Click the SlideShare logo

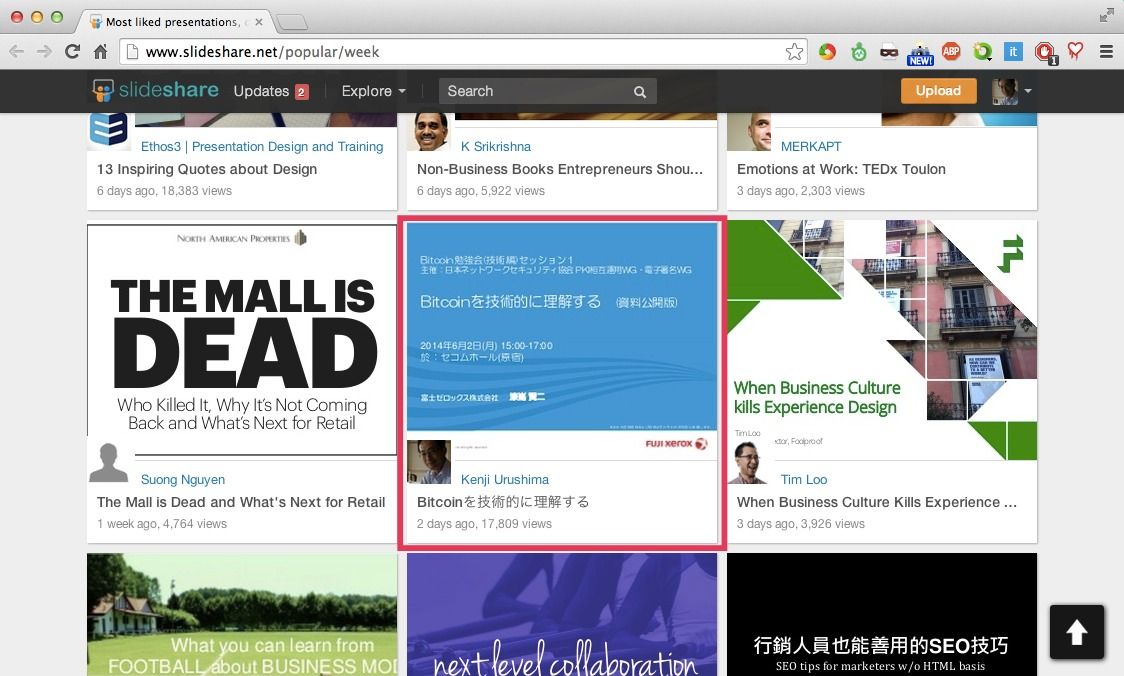156,90
